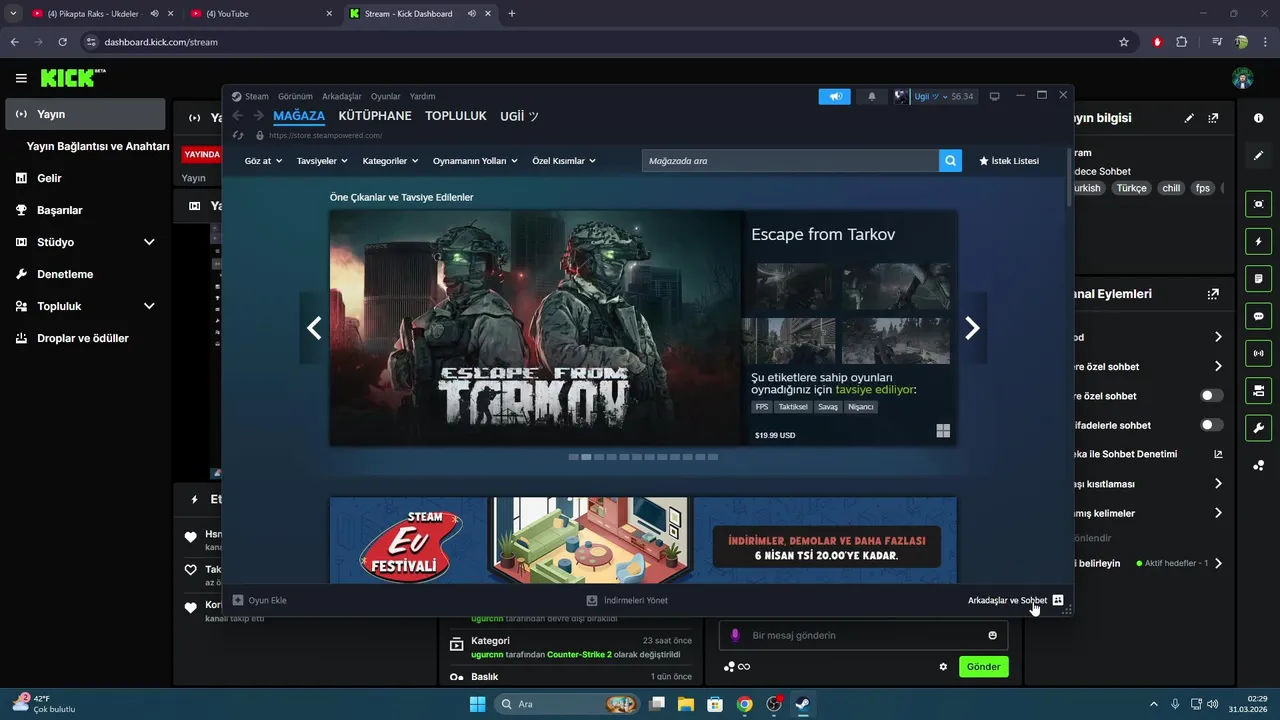Viewport: 1280px width, 720px height.
Task: Click broadcast signal icon in right rail
Action: click(x=1258, y=353)
